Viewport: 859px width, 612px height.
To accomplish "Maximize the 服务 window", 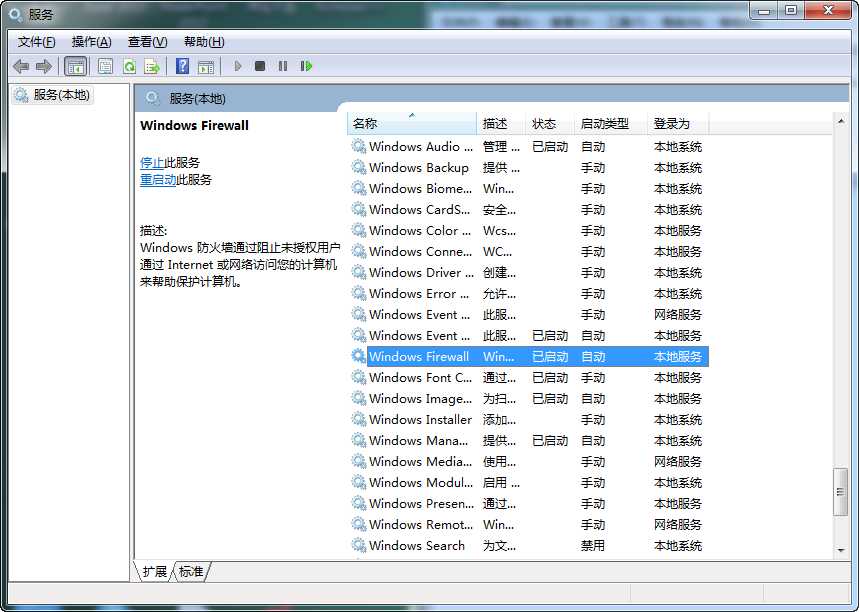I will point(791,10).
